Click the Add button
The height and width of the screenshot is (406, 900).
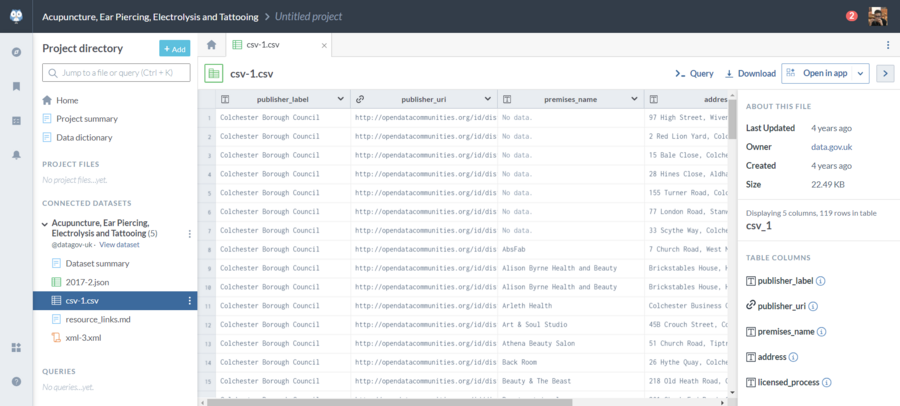174,48
